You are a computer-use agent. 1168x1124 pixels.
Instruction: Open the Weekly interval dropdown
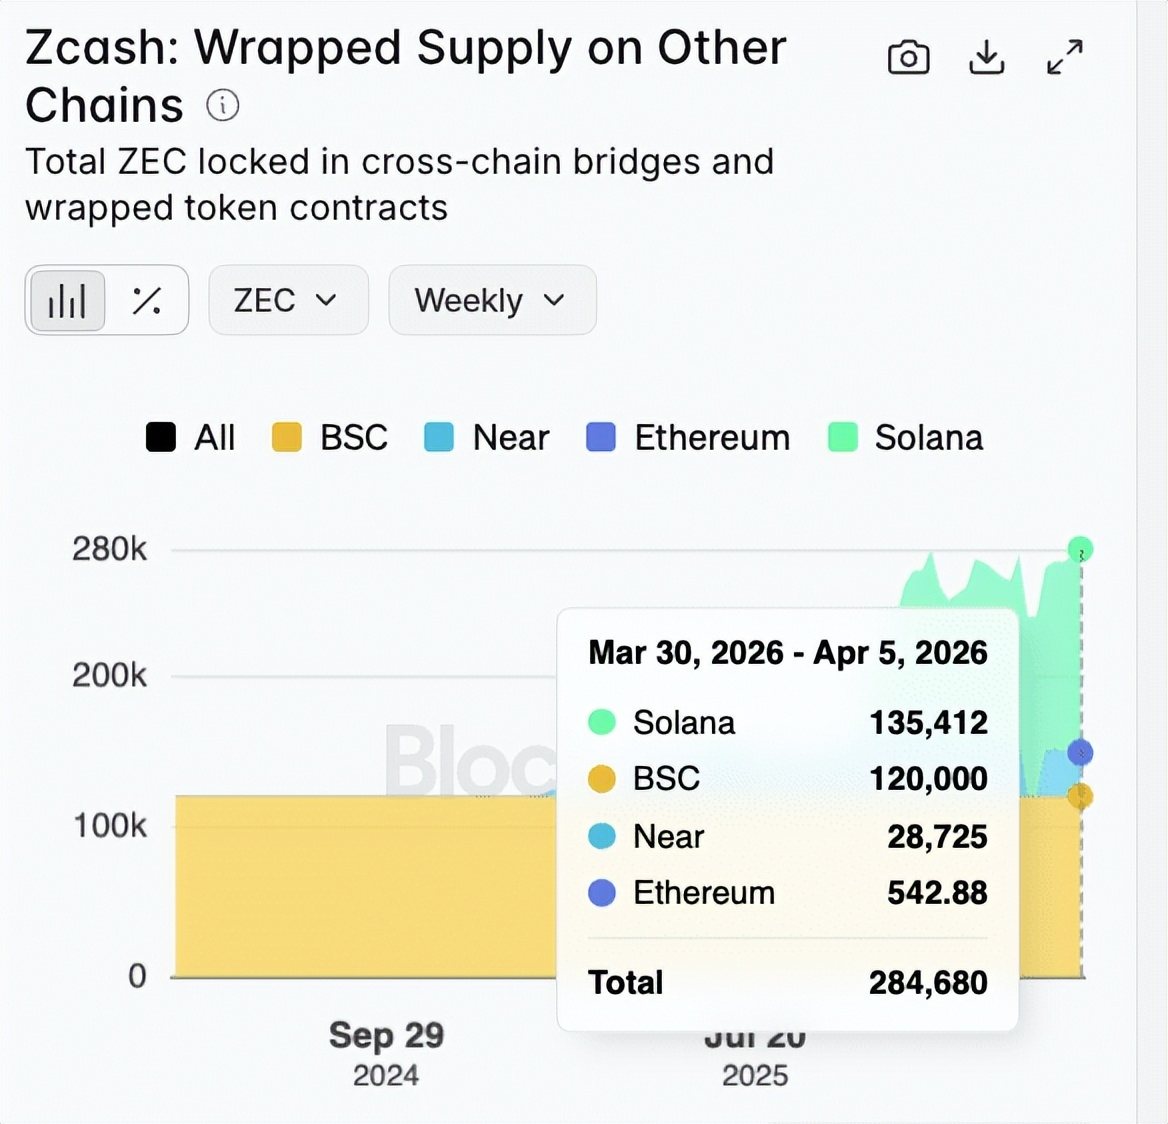(492, 300)
